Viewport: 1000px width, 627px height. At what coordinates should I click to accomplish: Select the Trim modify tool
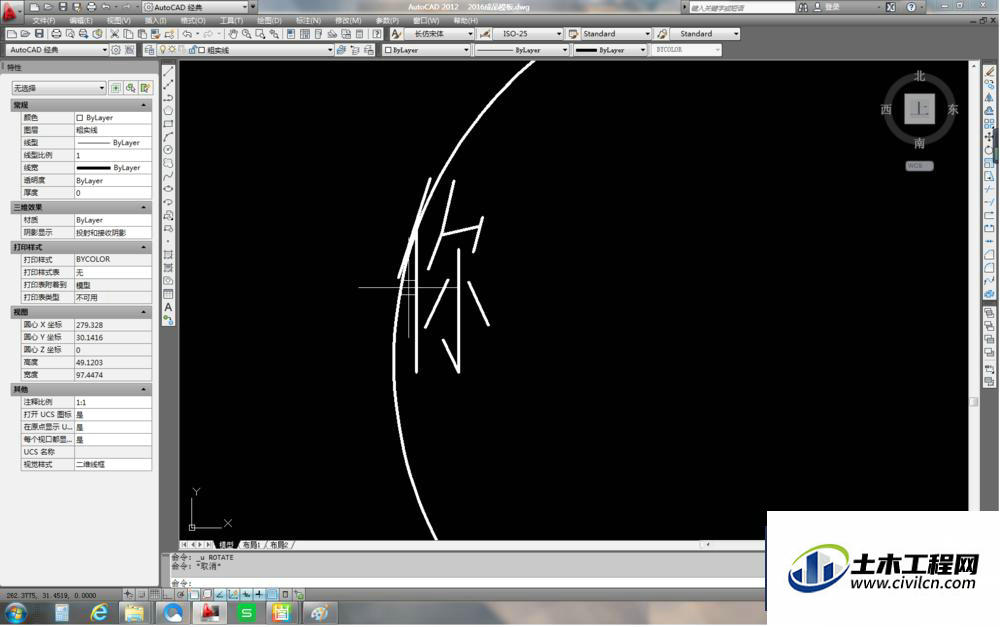[x=989, y=189]
